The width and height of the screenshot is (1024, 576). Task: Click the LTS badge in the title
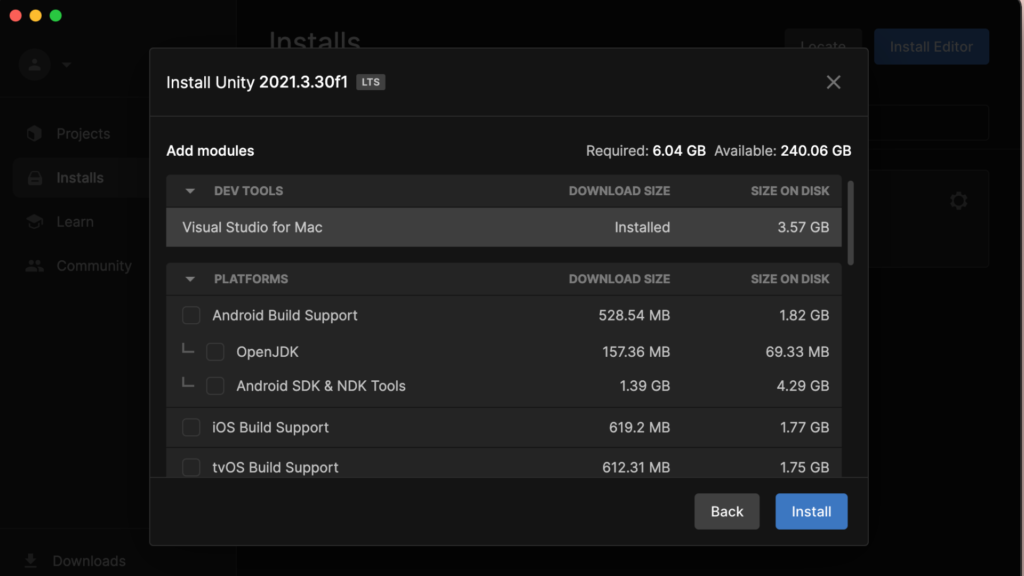pos(370,82)
